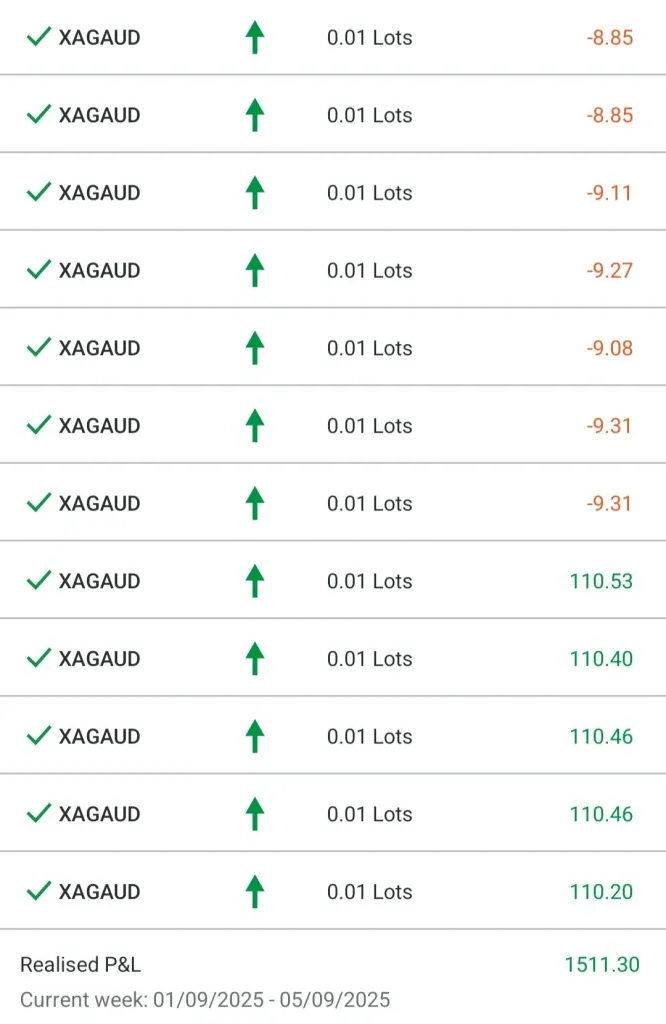
Task: Open the XAGAUD trade with 110.53 profit
Action: coord(99,581)
